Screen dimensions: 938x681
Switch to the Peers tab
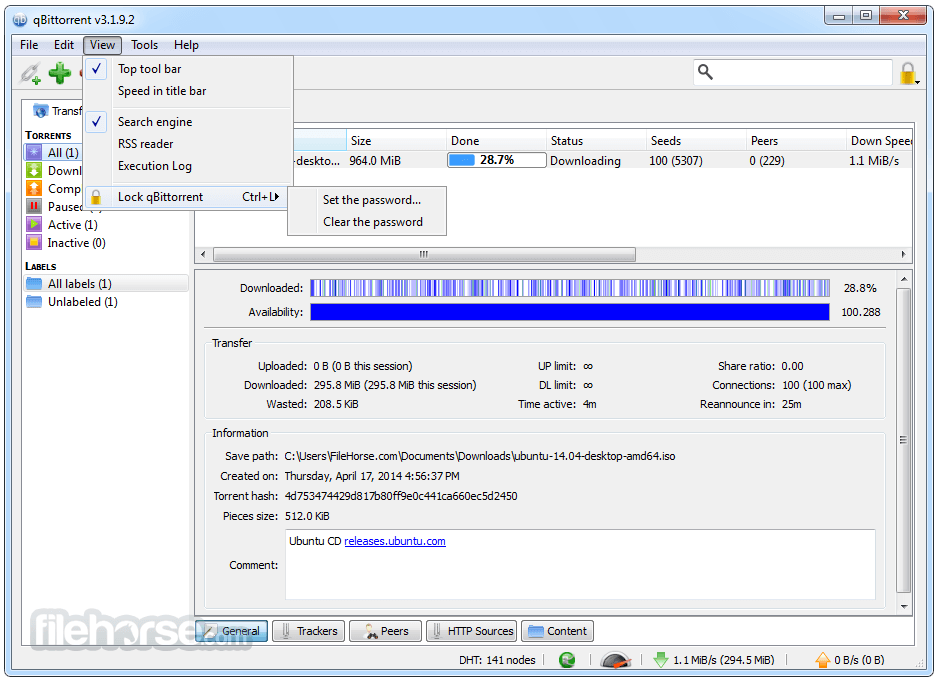tap(386, 631)
